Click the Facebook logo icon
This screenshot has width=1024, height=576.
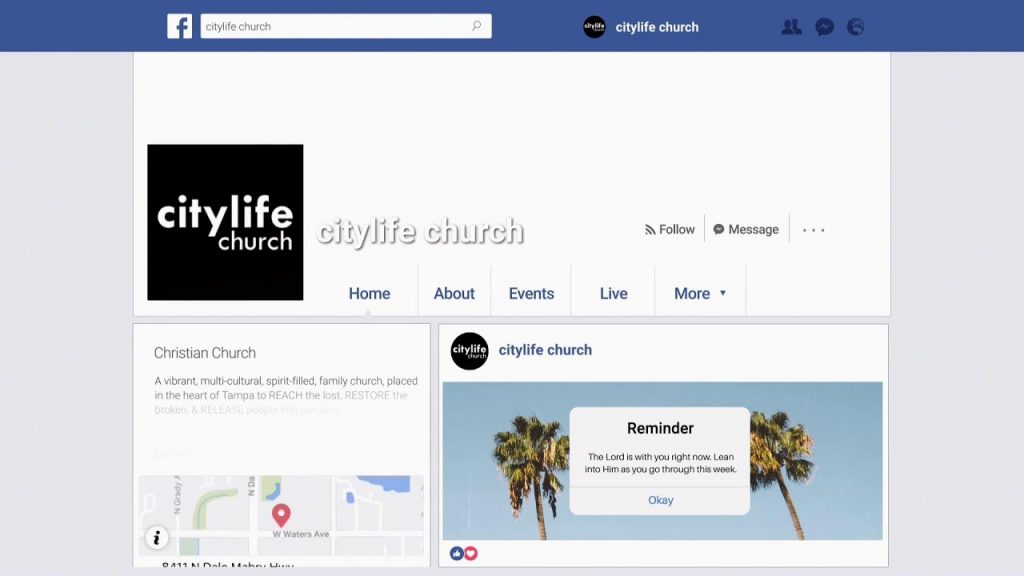[180, 26]
